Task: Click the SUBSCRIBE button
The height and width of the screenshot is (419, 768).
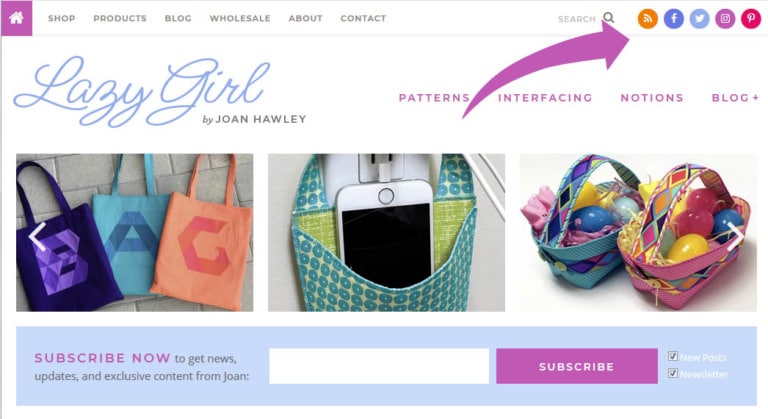Action: [576, 366]
